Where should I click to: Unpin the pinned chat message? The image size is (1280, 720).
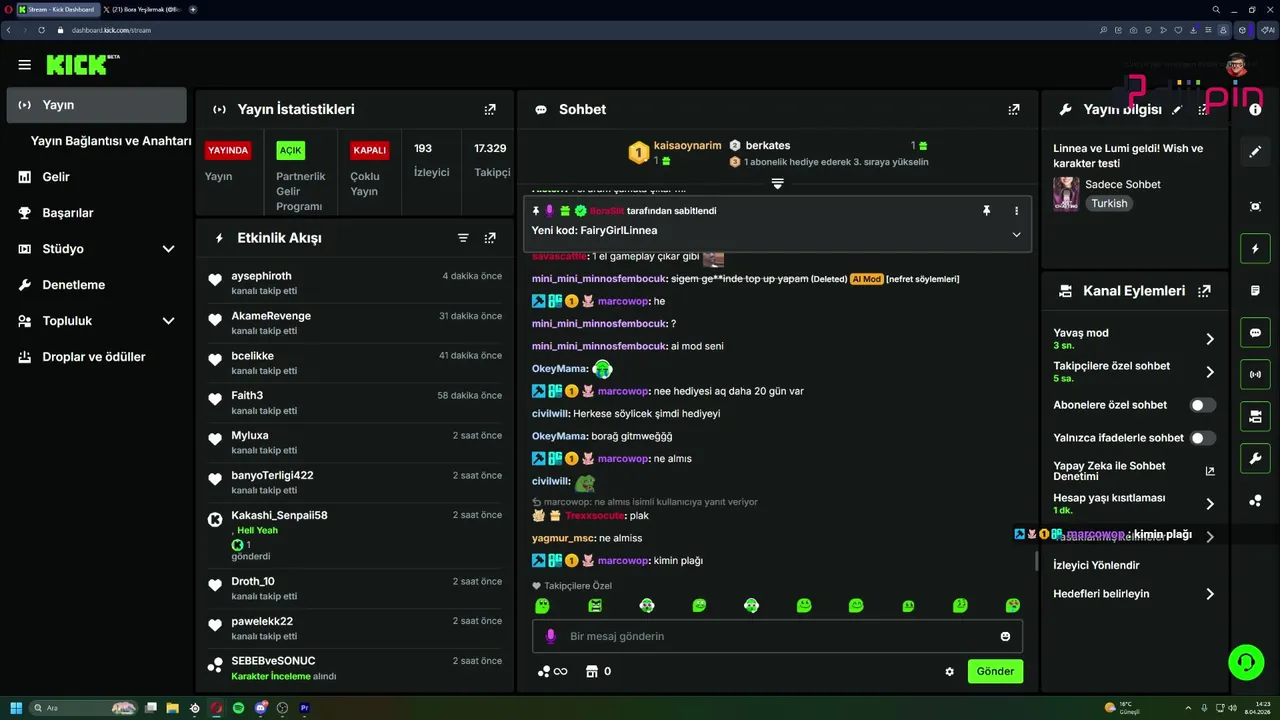pyautogui.click(x=986, y=211)
